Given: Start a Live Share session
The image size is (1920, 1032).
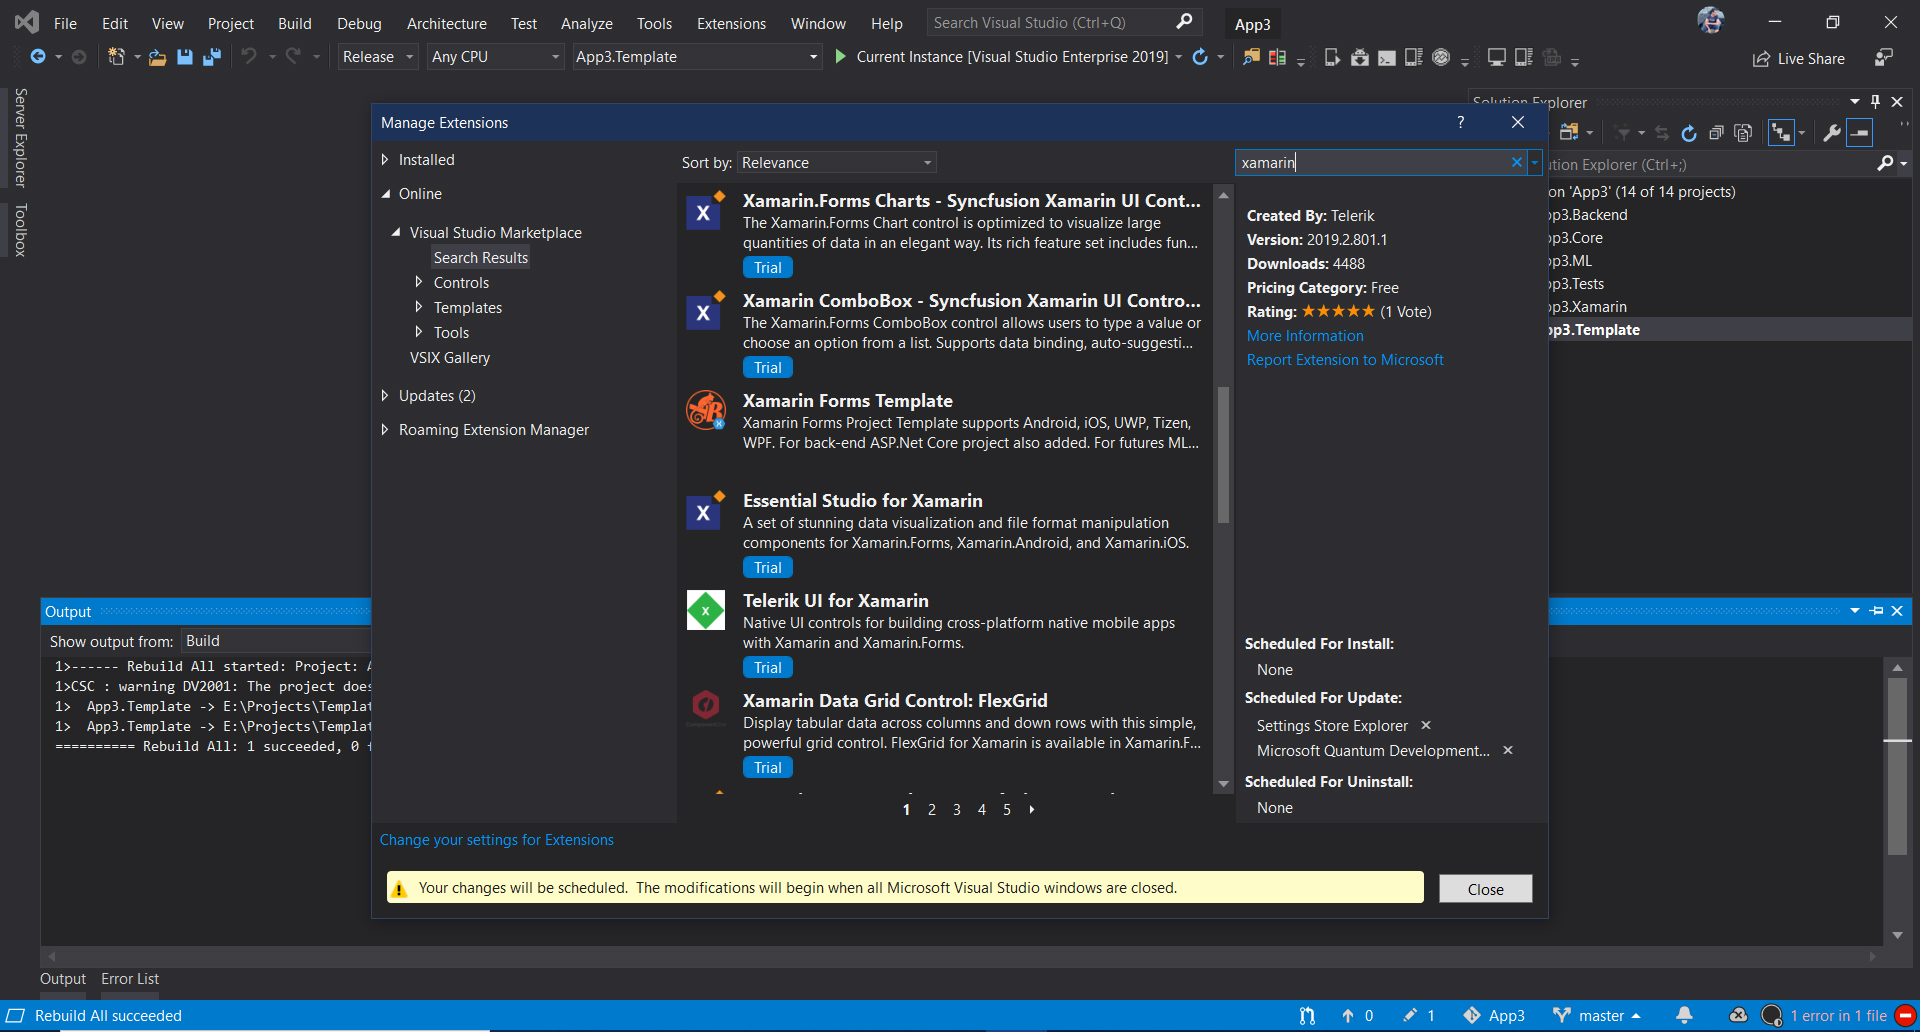Looking at the screenshot, I should coord(1798,58).
